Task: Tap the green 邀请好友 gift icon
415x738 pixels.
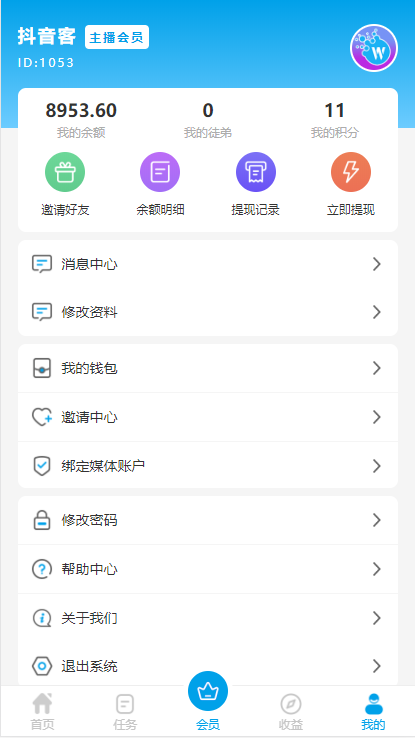Action: [65, 172]
